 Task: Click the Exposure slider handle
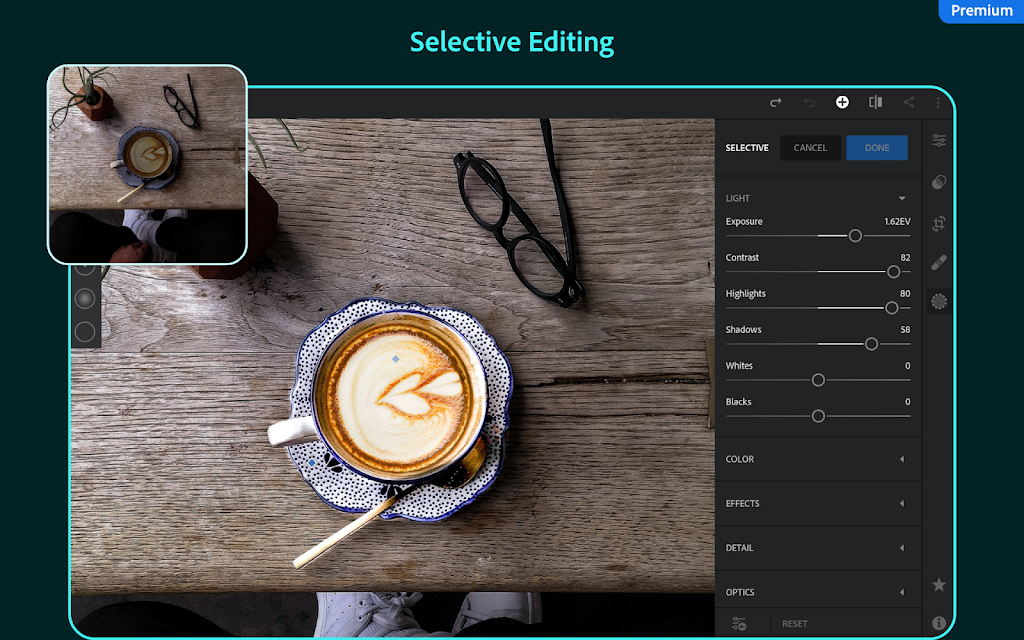tap(855, 236)
